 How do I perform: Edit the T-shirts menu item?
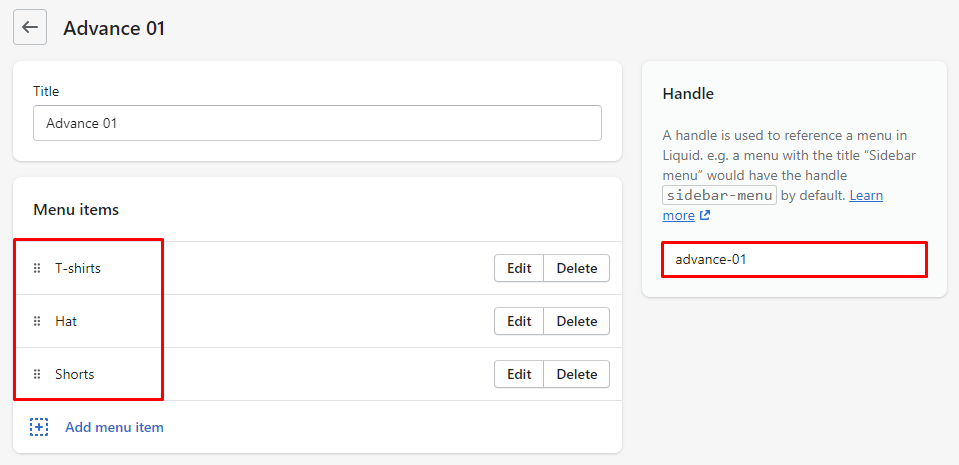pyautogui.click(x=519, y=268)
